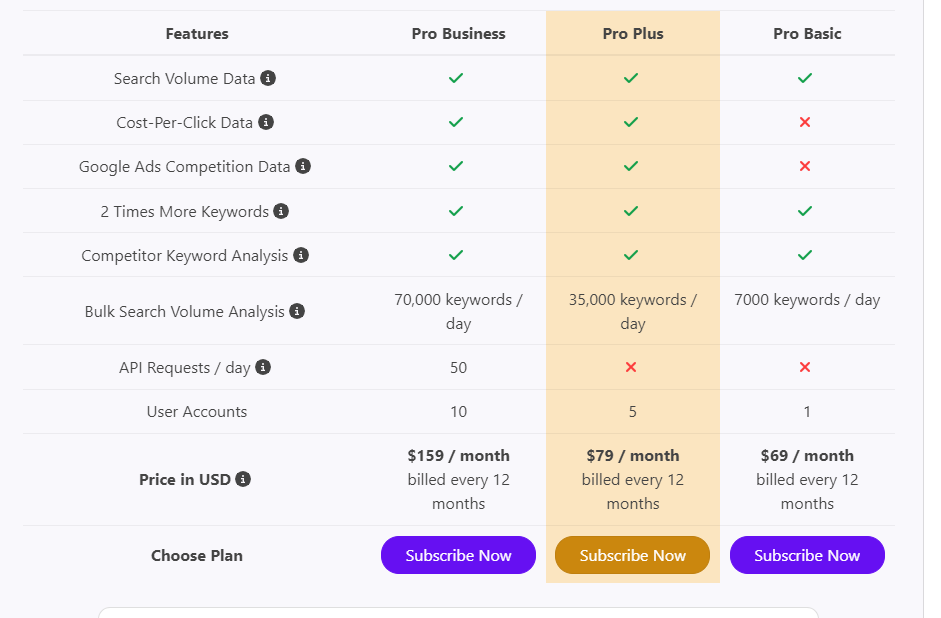The image size is (941, 618).
Task: Click info icon beside Price in USD
Action: click(243, 479)
